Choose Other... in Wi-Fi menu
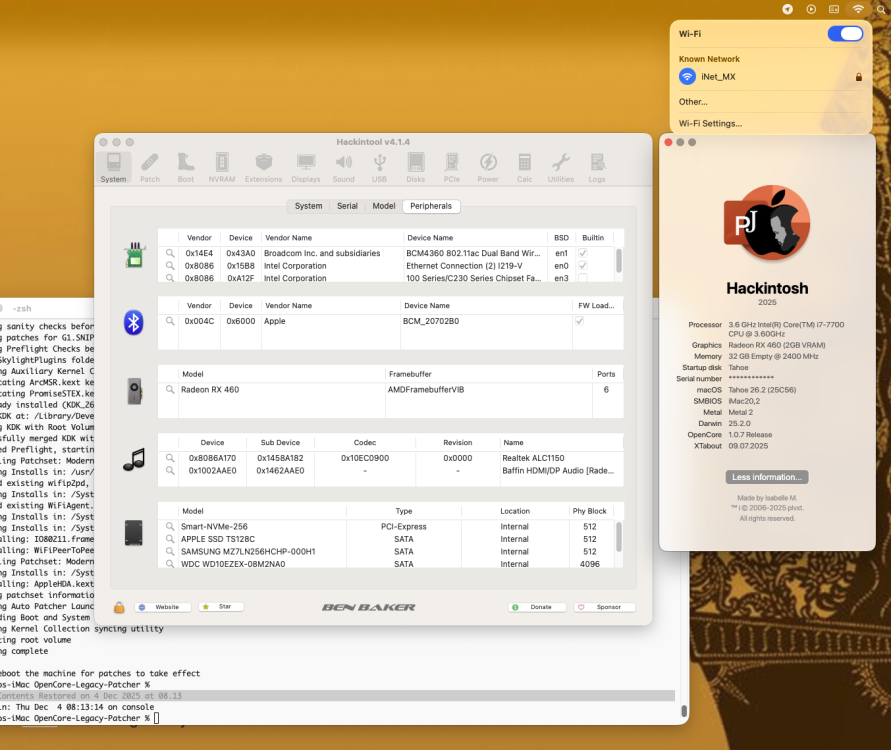891x750 pixels. pos(693,102)
